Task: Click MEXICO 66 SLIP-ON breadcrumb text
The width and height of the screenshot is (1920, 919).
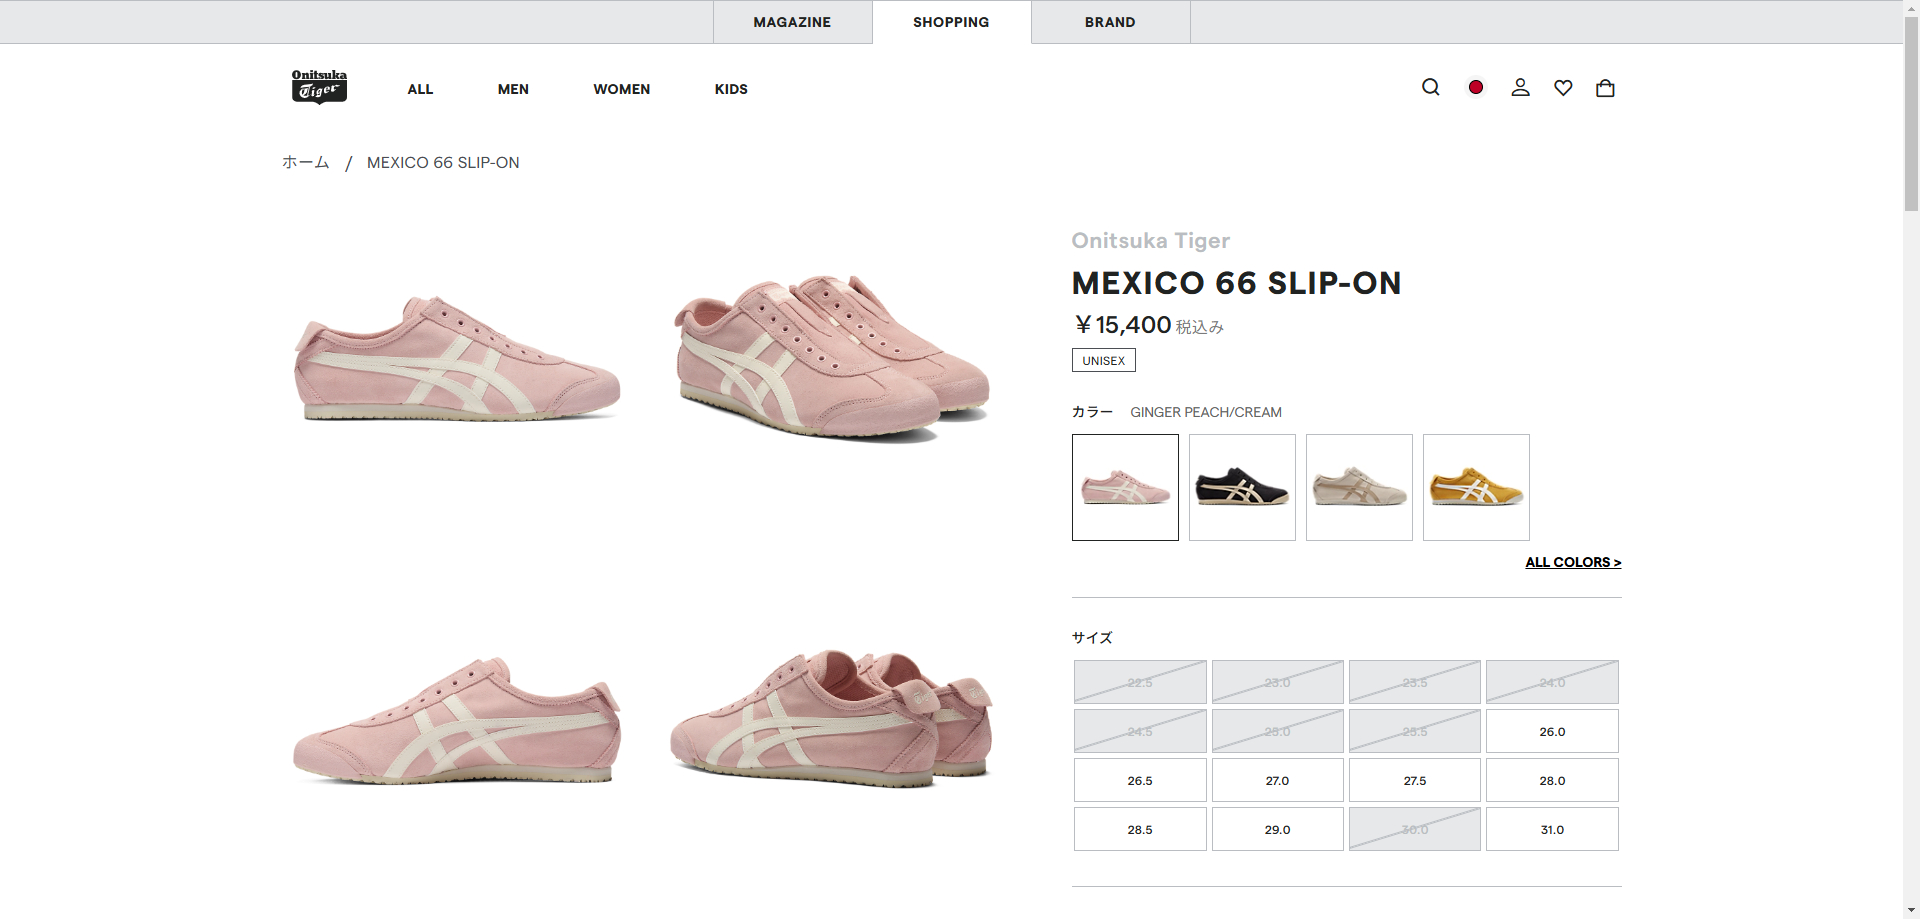Action: 443,162
